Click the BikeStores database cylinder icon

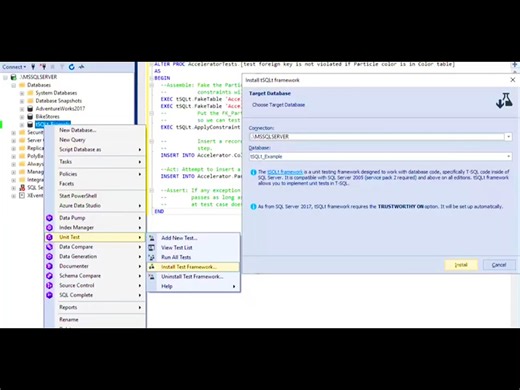coord(30,117)
